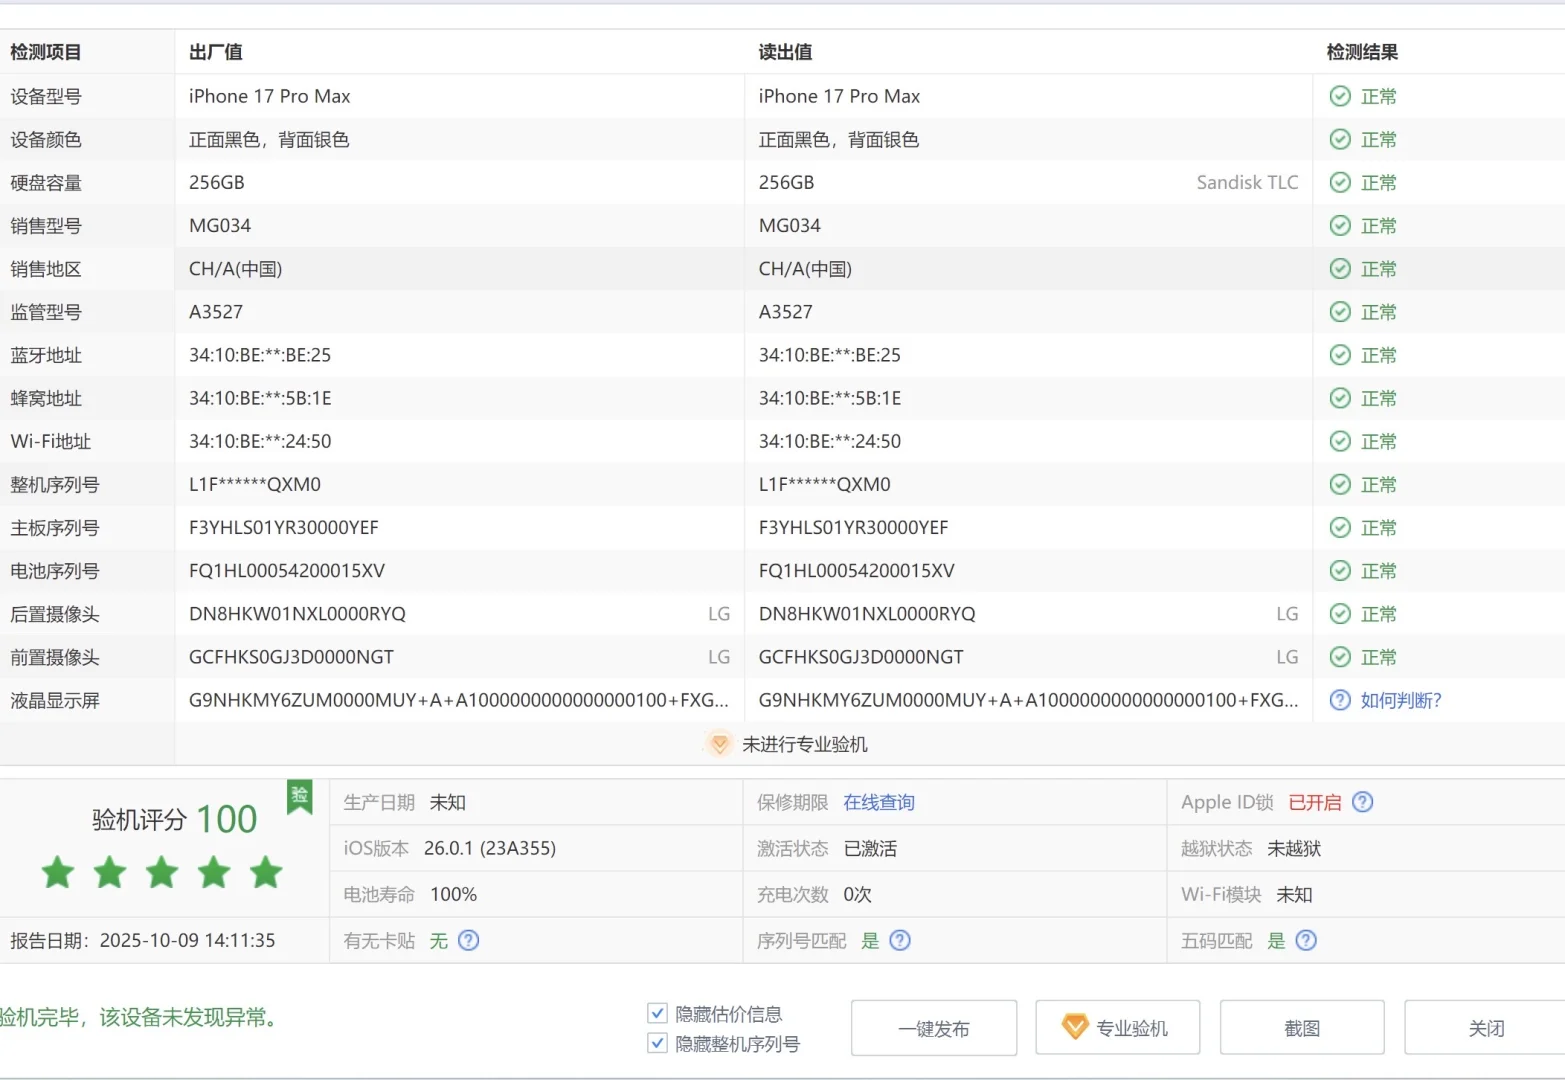The width and height of the screenshot is (1565, 1080).
Task: Click the green 验 badge icon
Action: click(299, 797)
